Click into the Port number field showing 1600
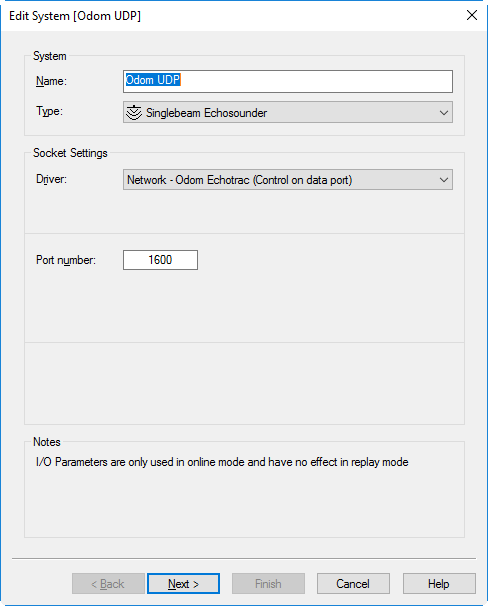 160,260
